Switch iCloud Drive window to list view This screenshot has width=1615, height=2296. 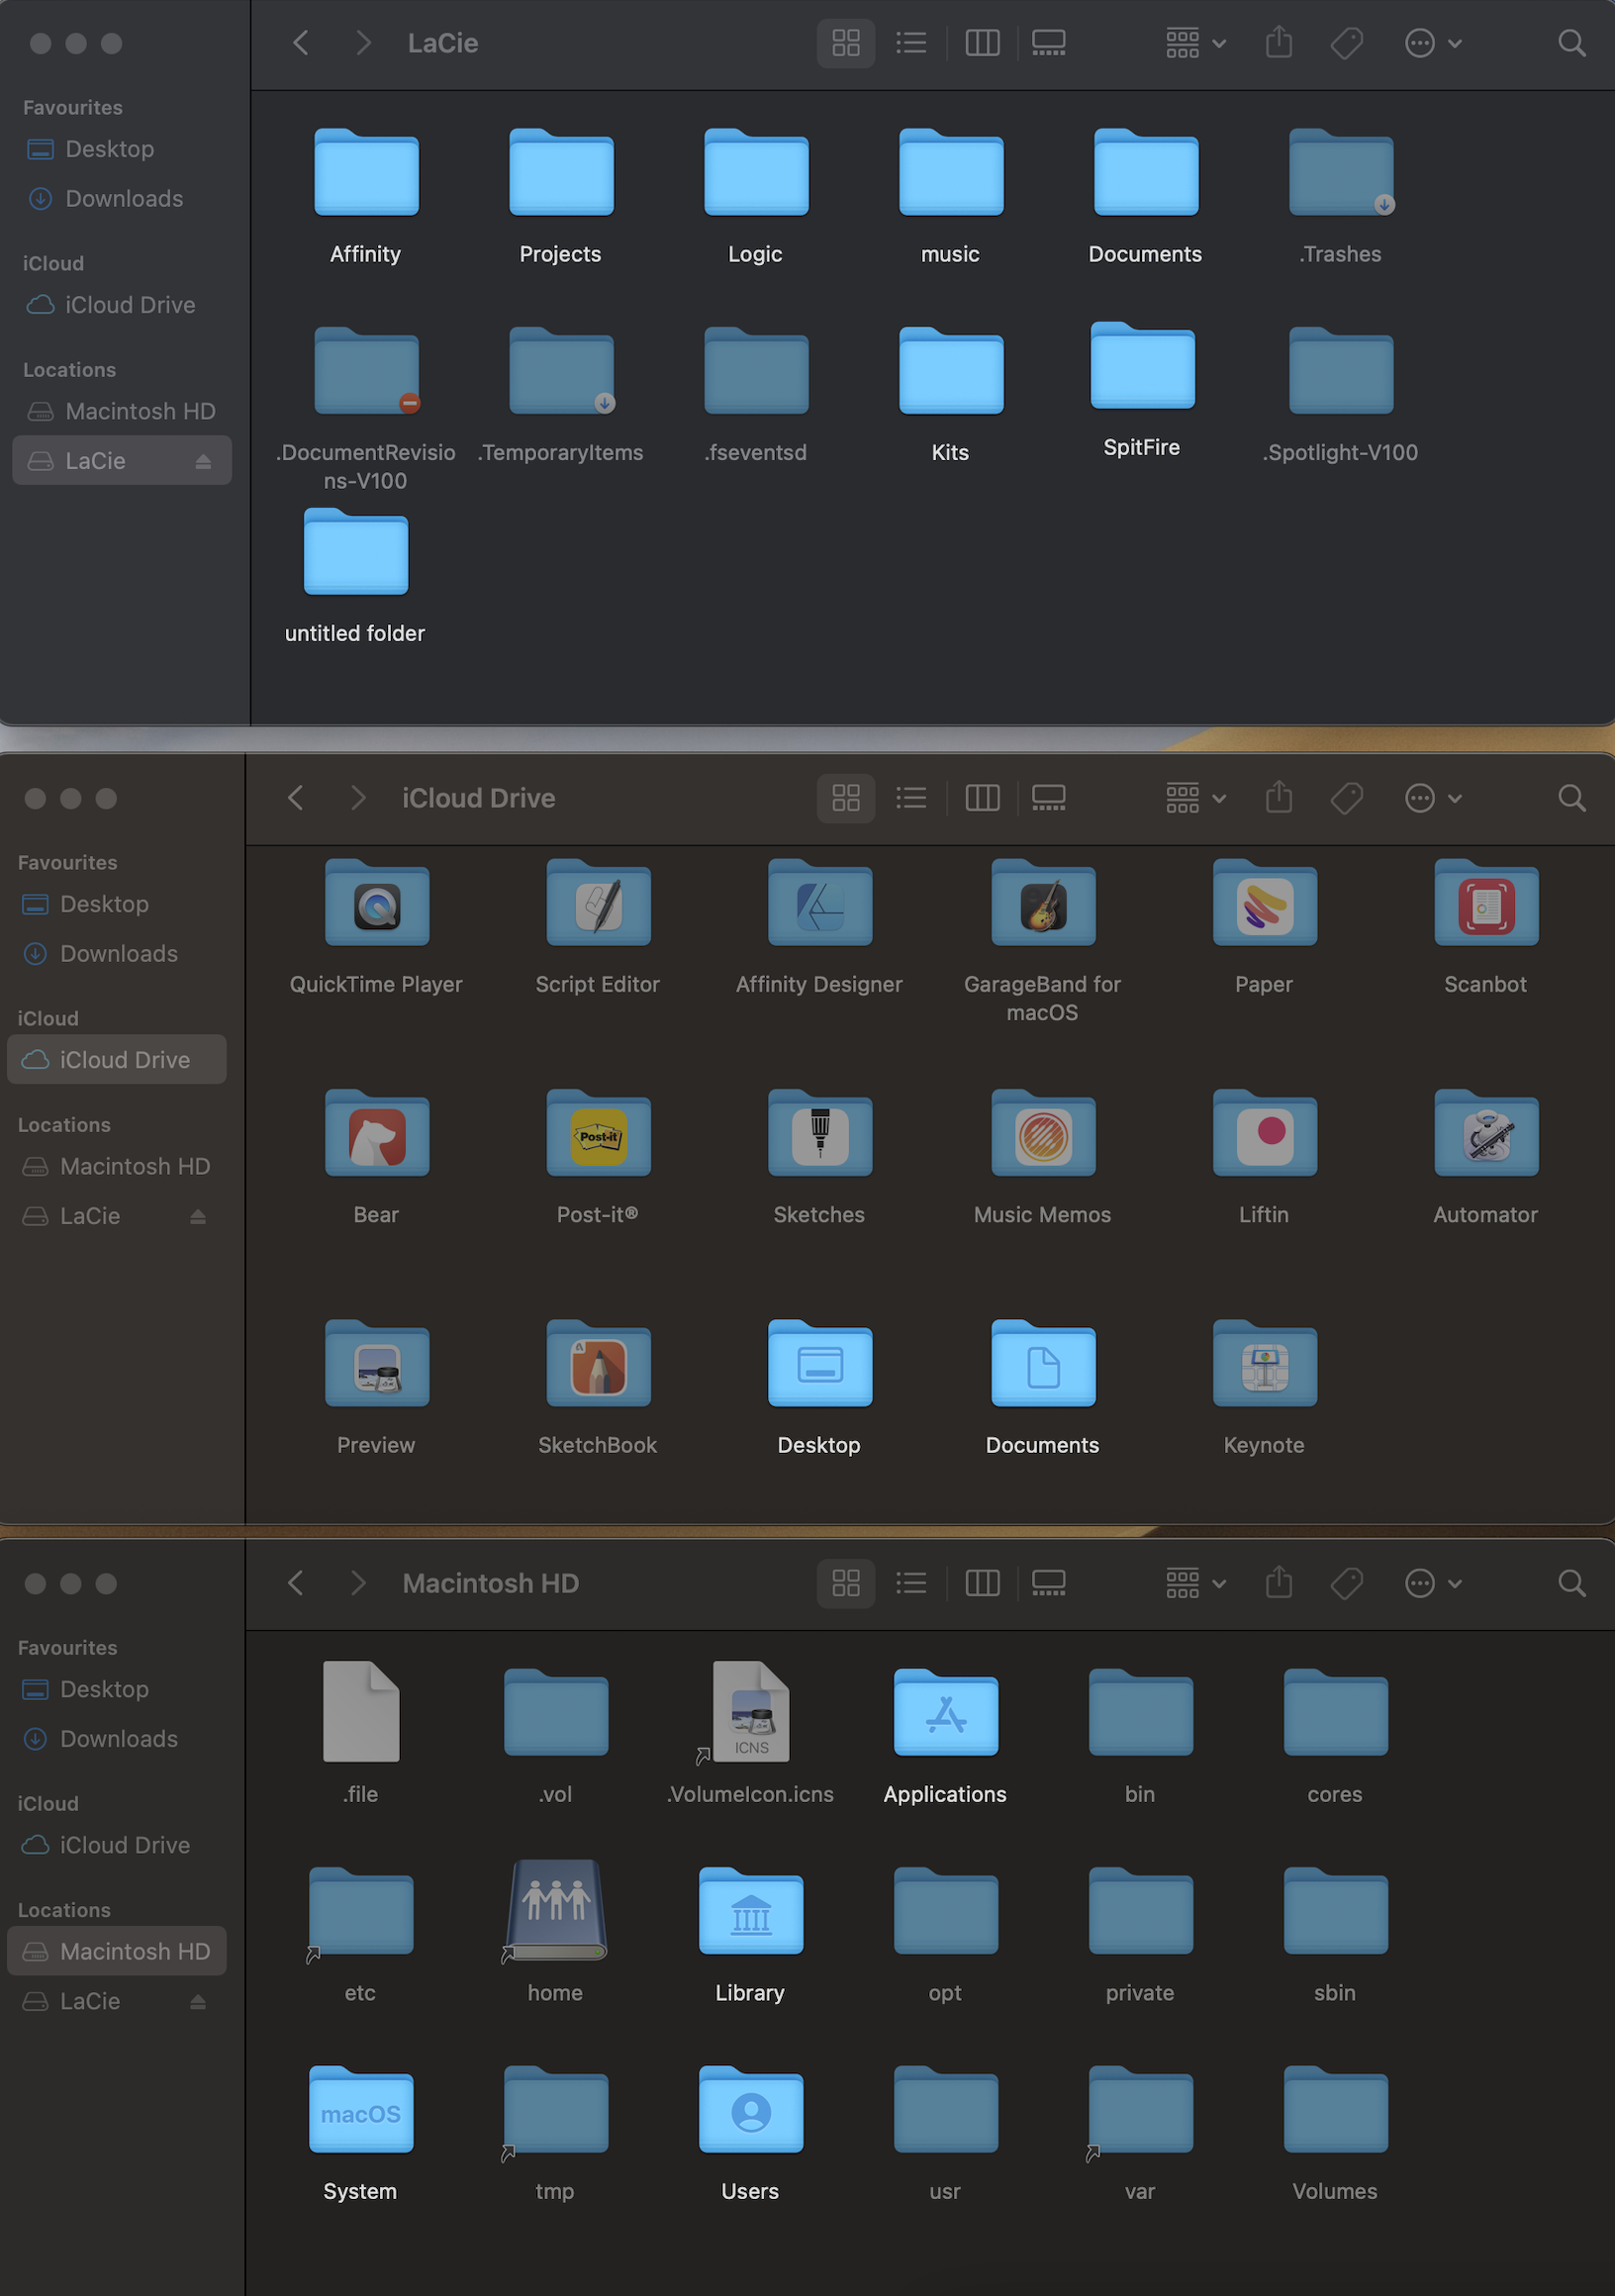(x=911, y=798)
